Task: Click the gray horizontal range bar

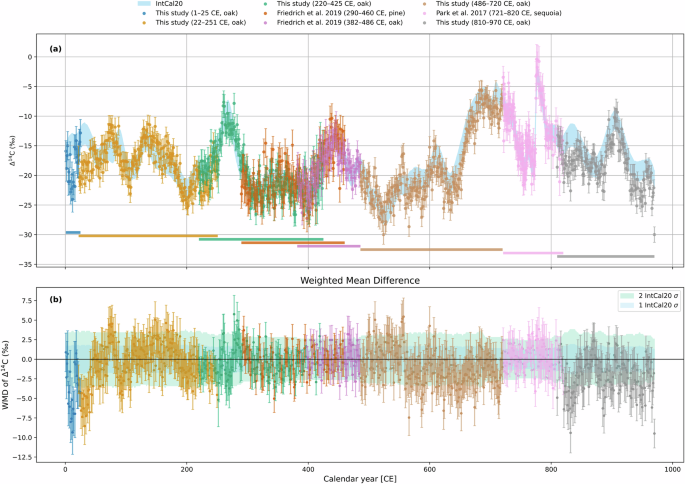Action: (x=605, y=257)
